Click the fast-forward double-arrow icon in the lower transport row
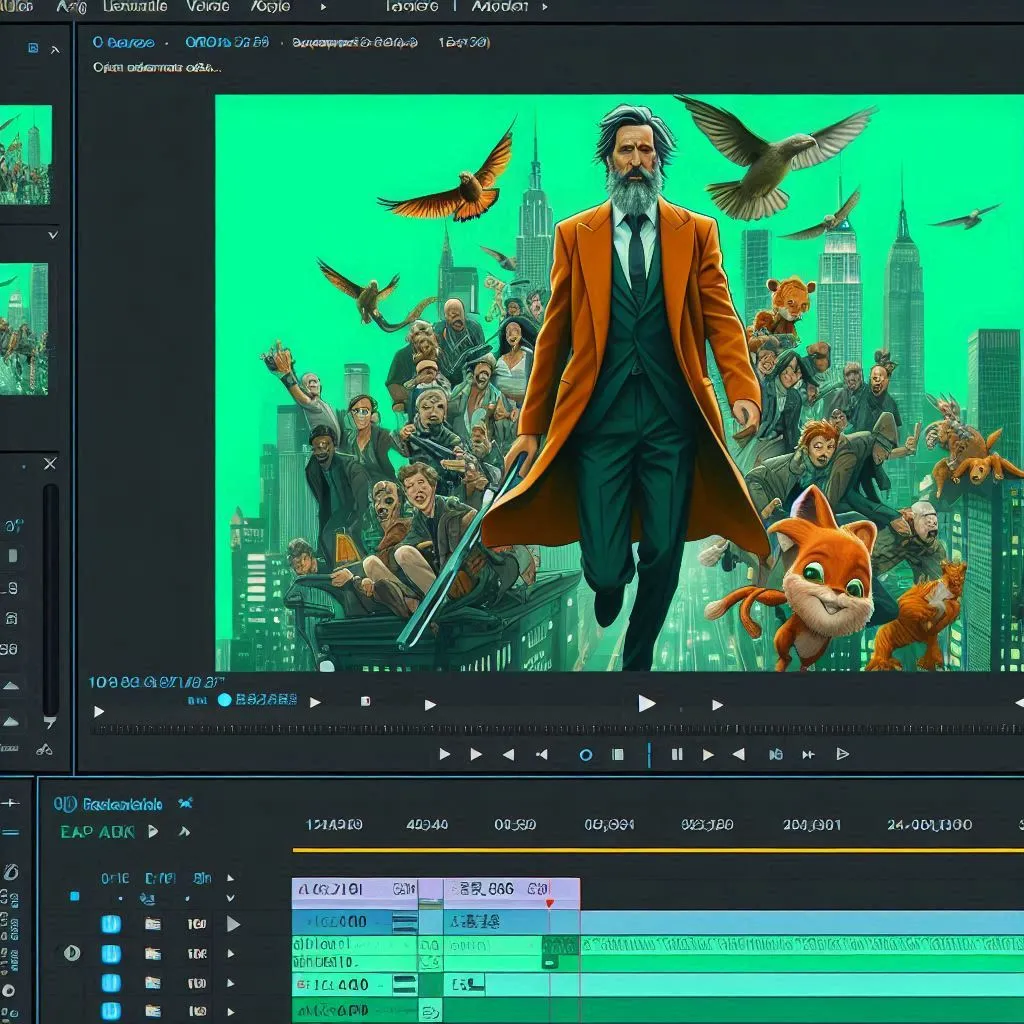This screenshot has width=1024, height=1024. [808, 754]
